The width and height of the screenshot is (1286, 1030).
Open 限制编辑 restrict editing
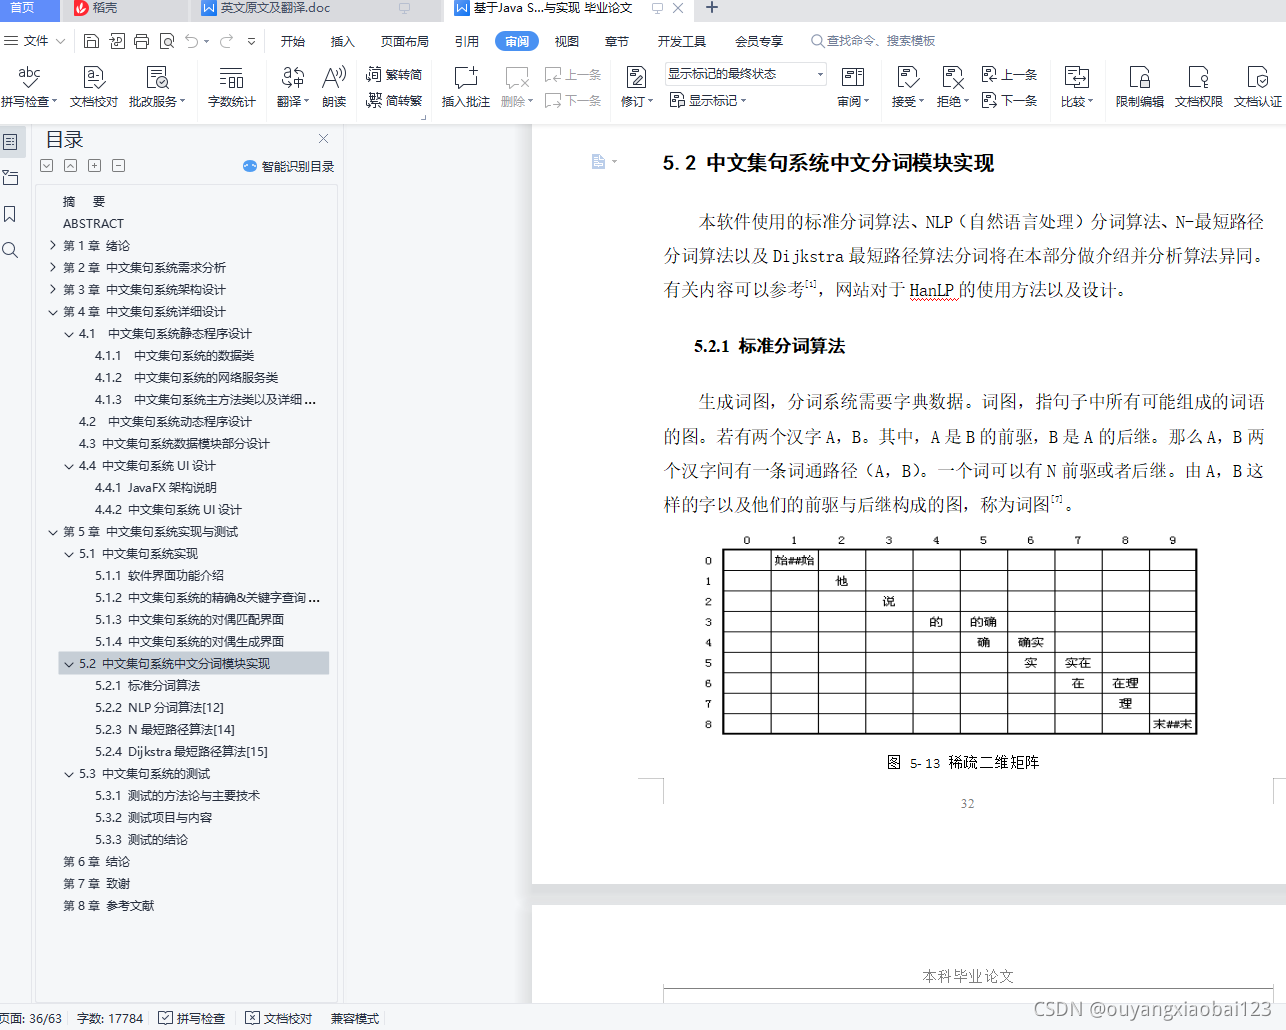[1140, 86]
